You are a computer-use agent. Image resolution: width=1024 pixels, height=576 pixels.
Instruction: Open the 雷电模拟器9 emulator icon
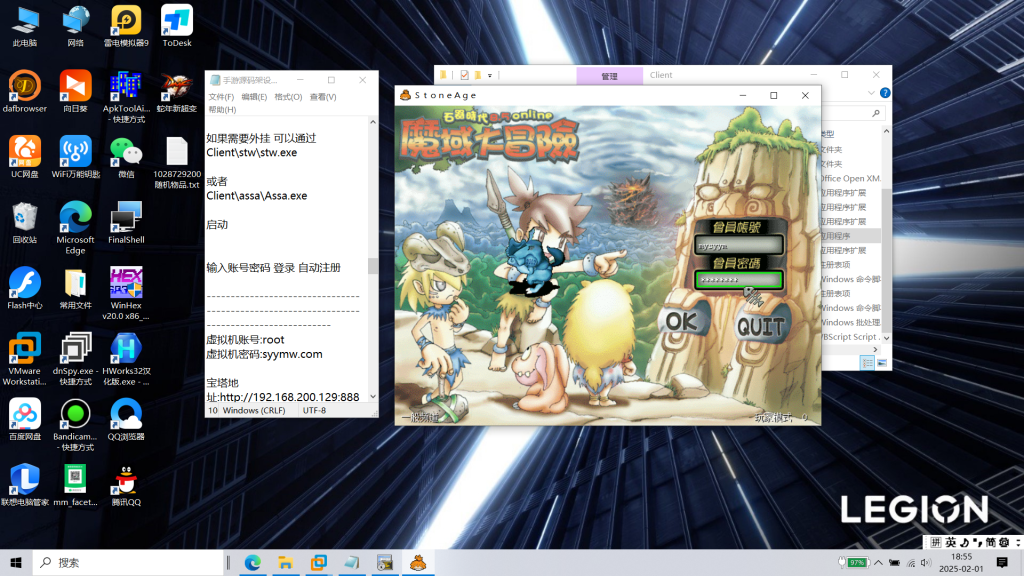click(126, 26)
